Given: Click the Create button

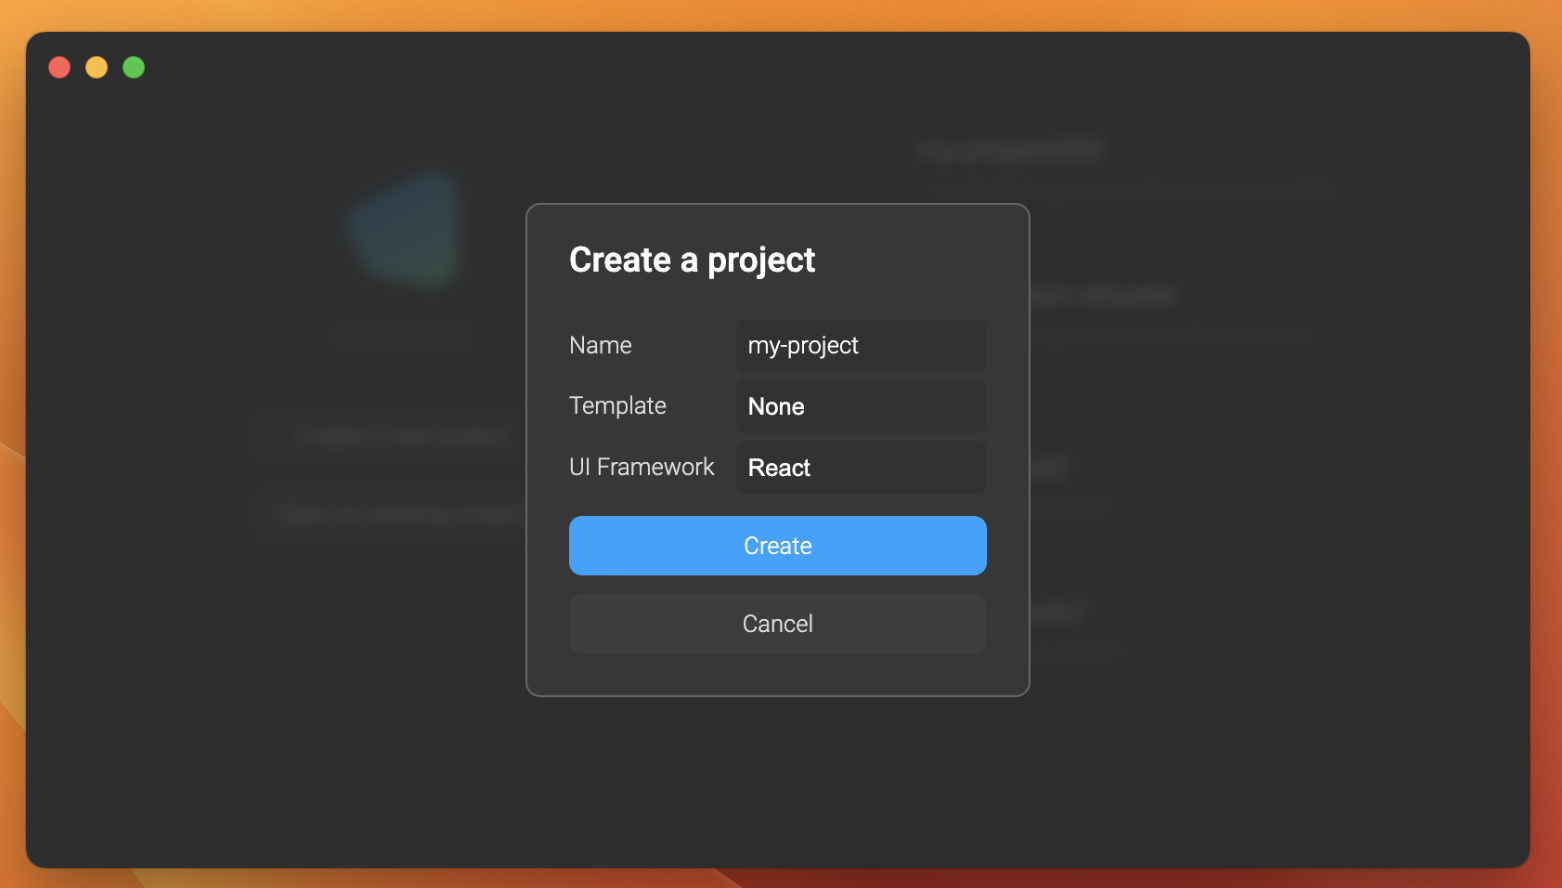Looking at the screenshot, I should [778, 546].
